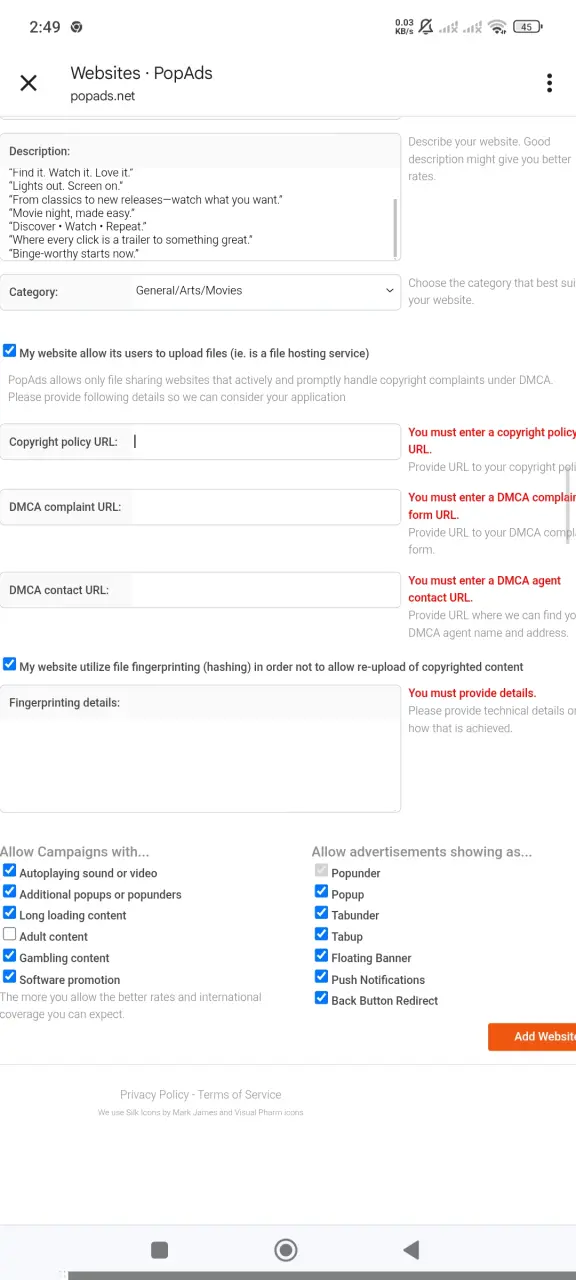Focus the DMCA complaint URL field
The image size is (576, 1280).
point(265,507)
